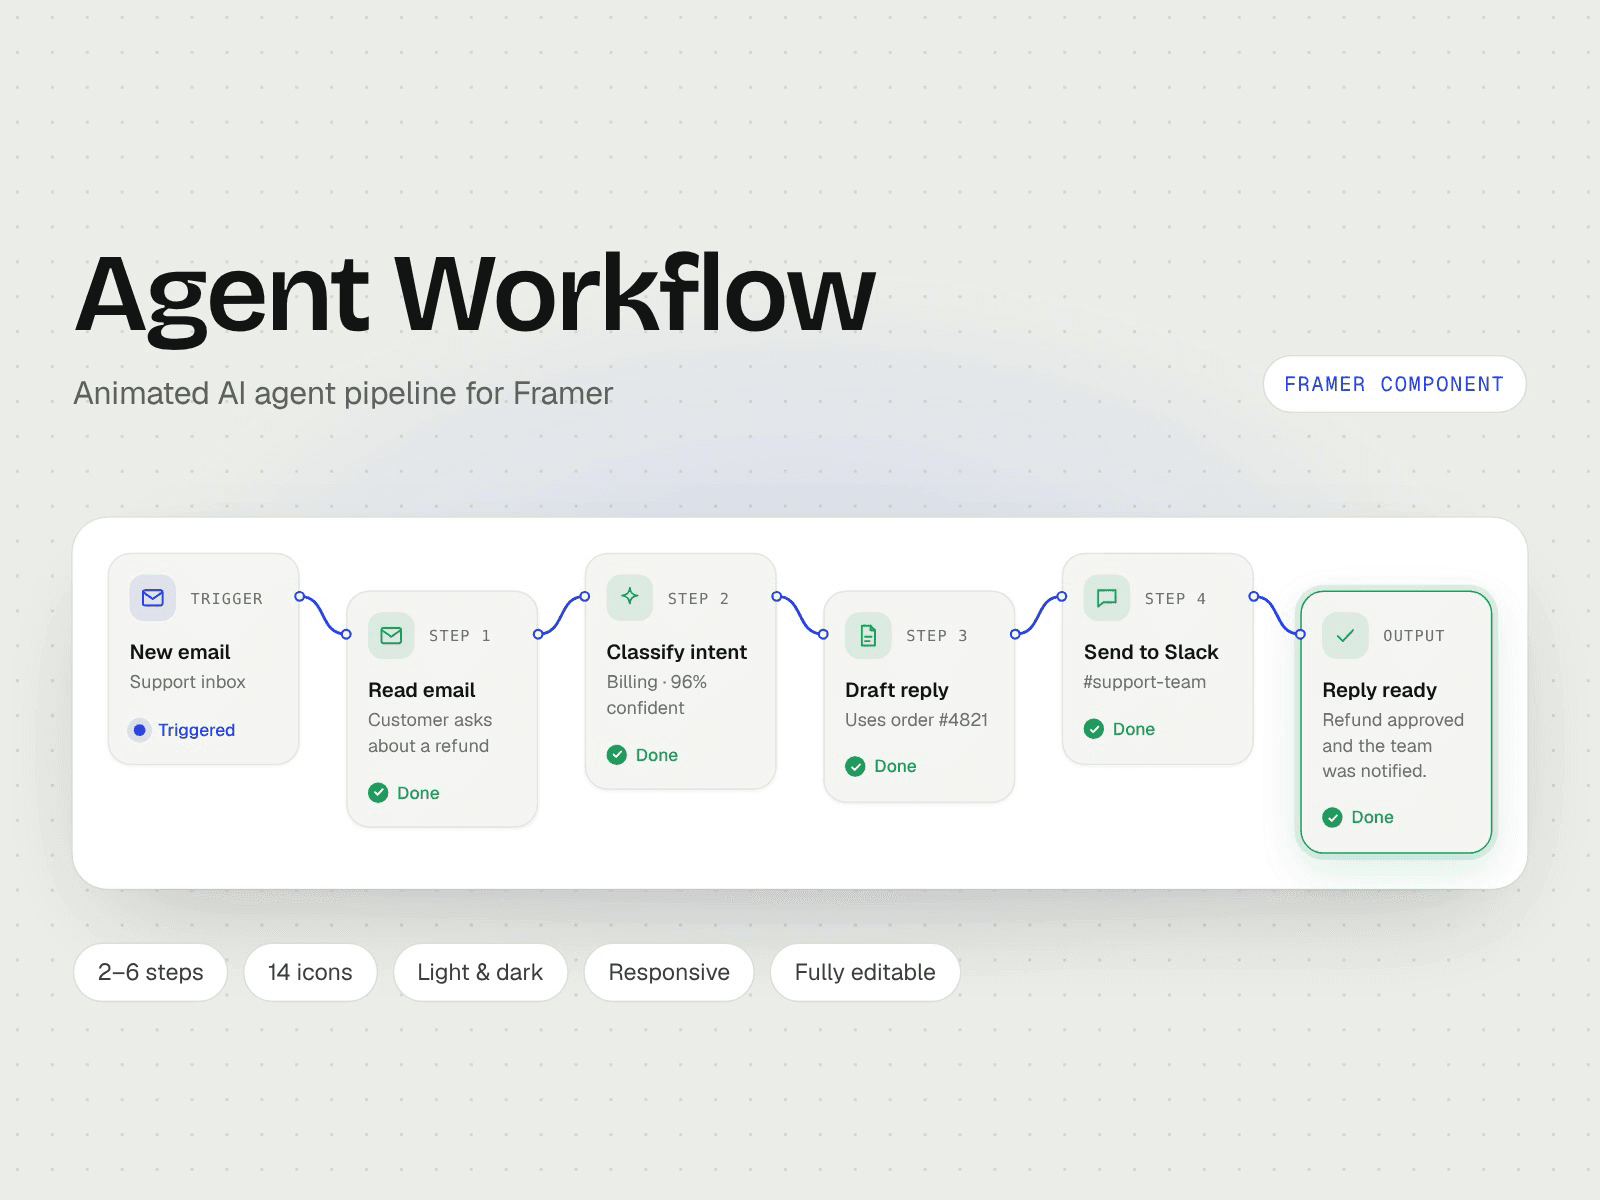Click the STEP 3 label
Image resolution: width=1600 pixels, height=1200 pixels.
coord(937,636)
